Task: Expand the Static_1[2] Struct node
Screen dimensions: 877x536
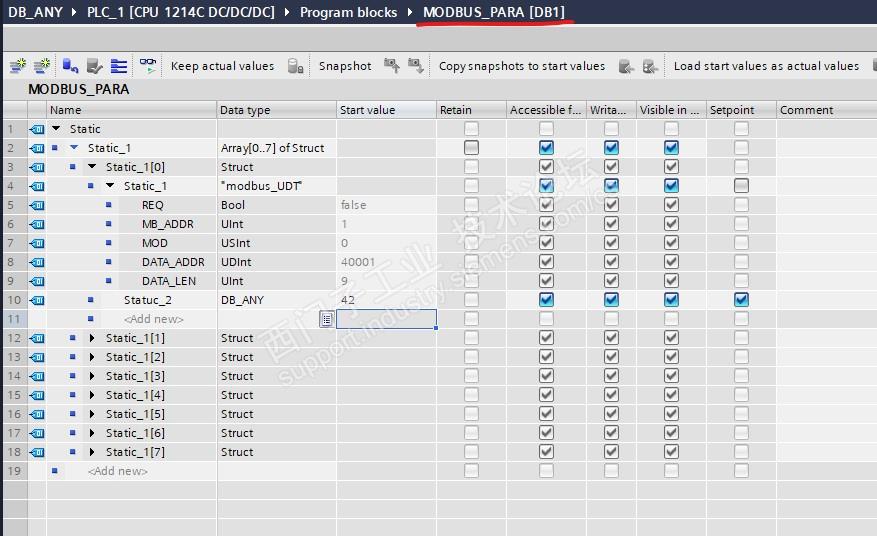Action: 92,357
